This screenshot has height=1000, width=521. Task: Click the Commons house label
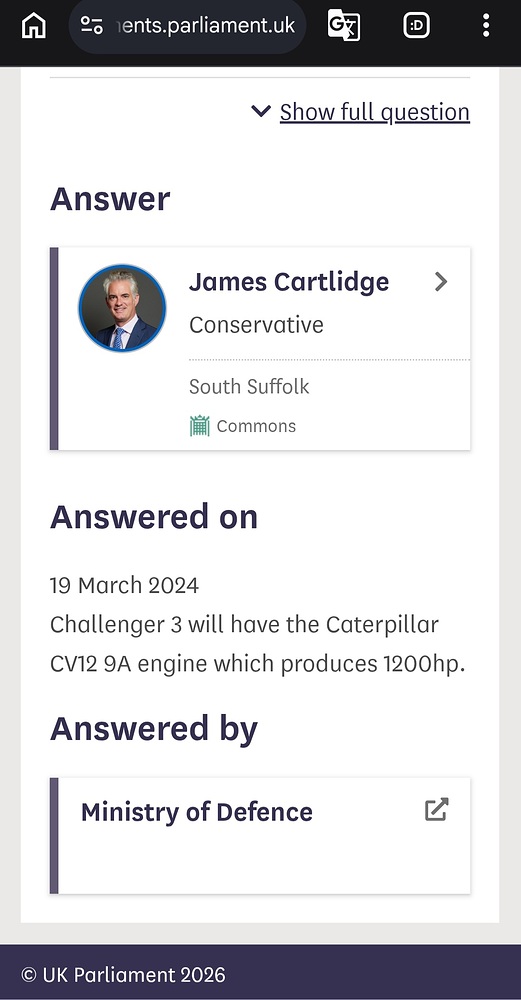(256, 426)
